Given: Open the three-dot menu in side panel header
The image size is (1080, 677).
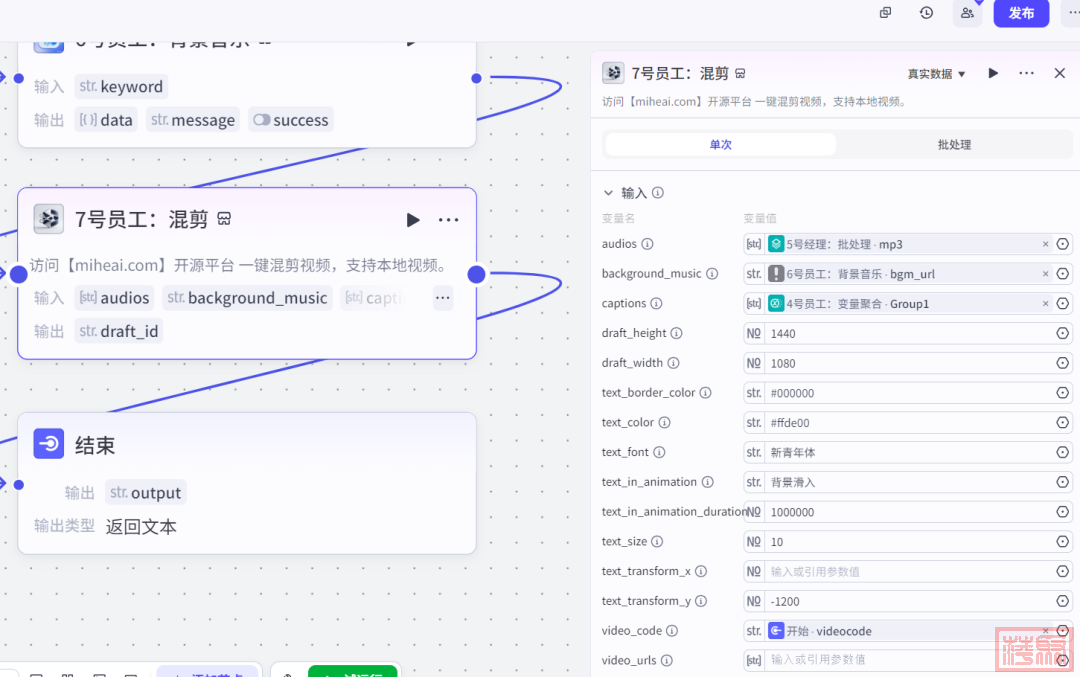Looking at the screenshot, I should [x=1026, y=73].
